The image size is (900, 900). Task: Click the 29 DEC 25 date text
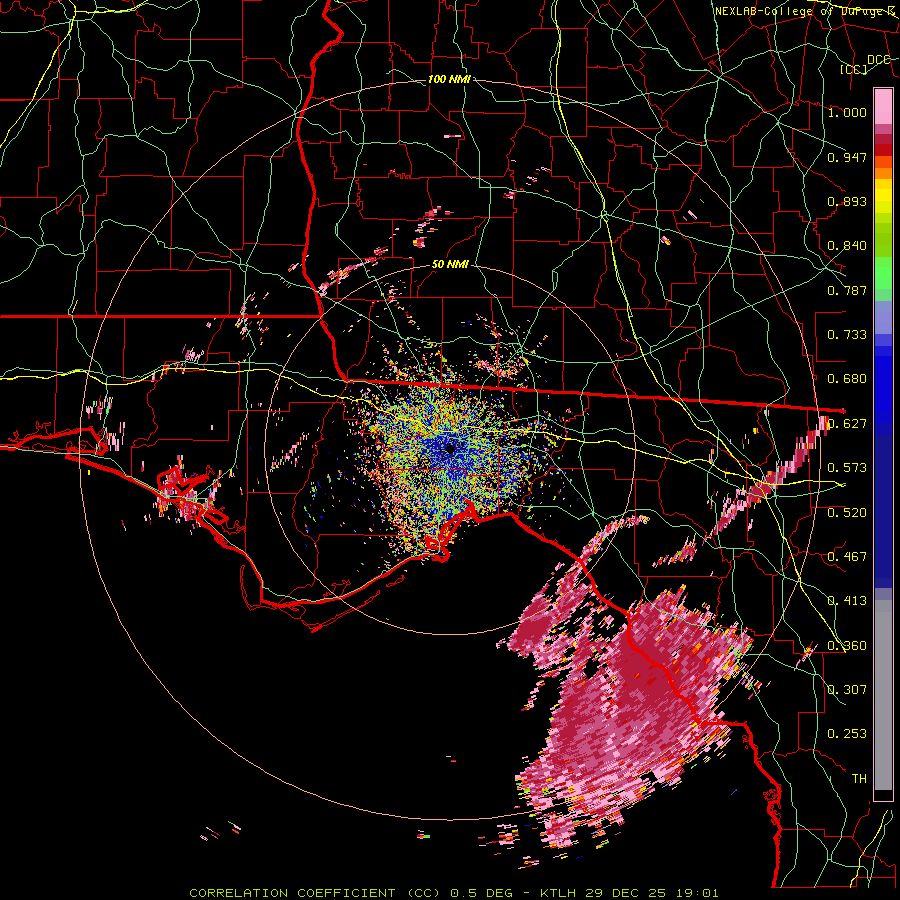(x=624, y=893)
